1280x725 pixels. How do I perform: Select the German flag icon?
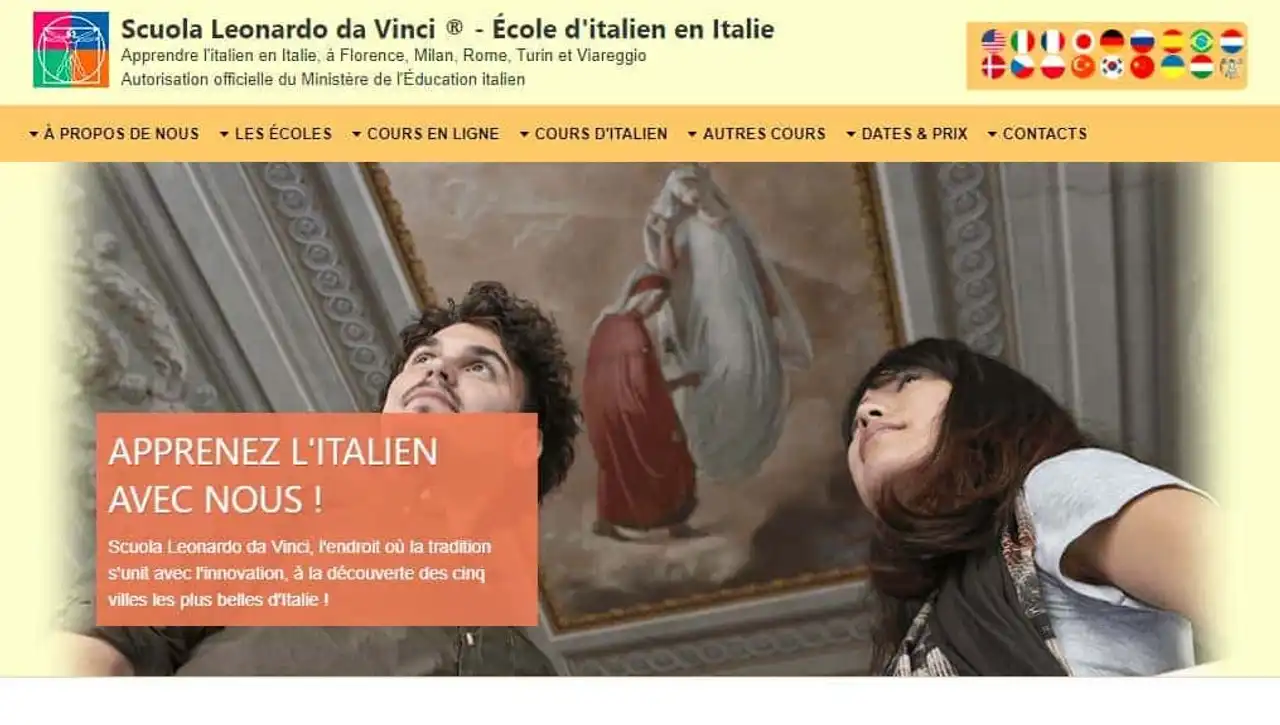point(1112,41)
